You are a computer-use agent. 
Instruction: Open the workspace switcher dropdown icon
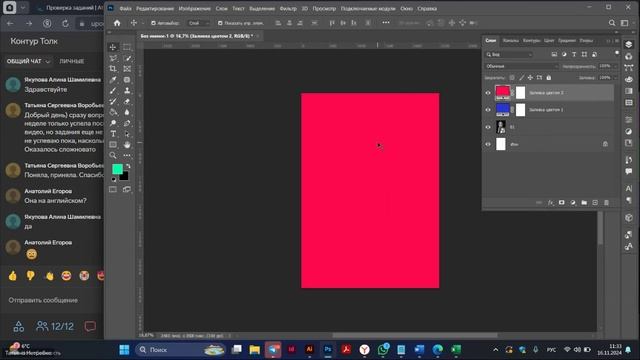(x=624, y=23)
